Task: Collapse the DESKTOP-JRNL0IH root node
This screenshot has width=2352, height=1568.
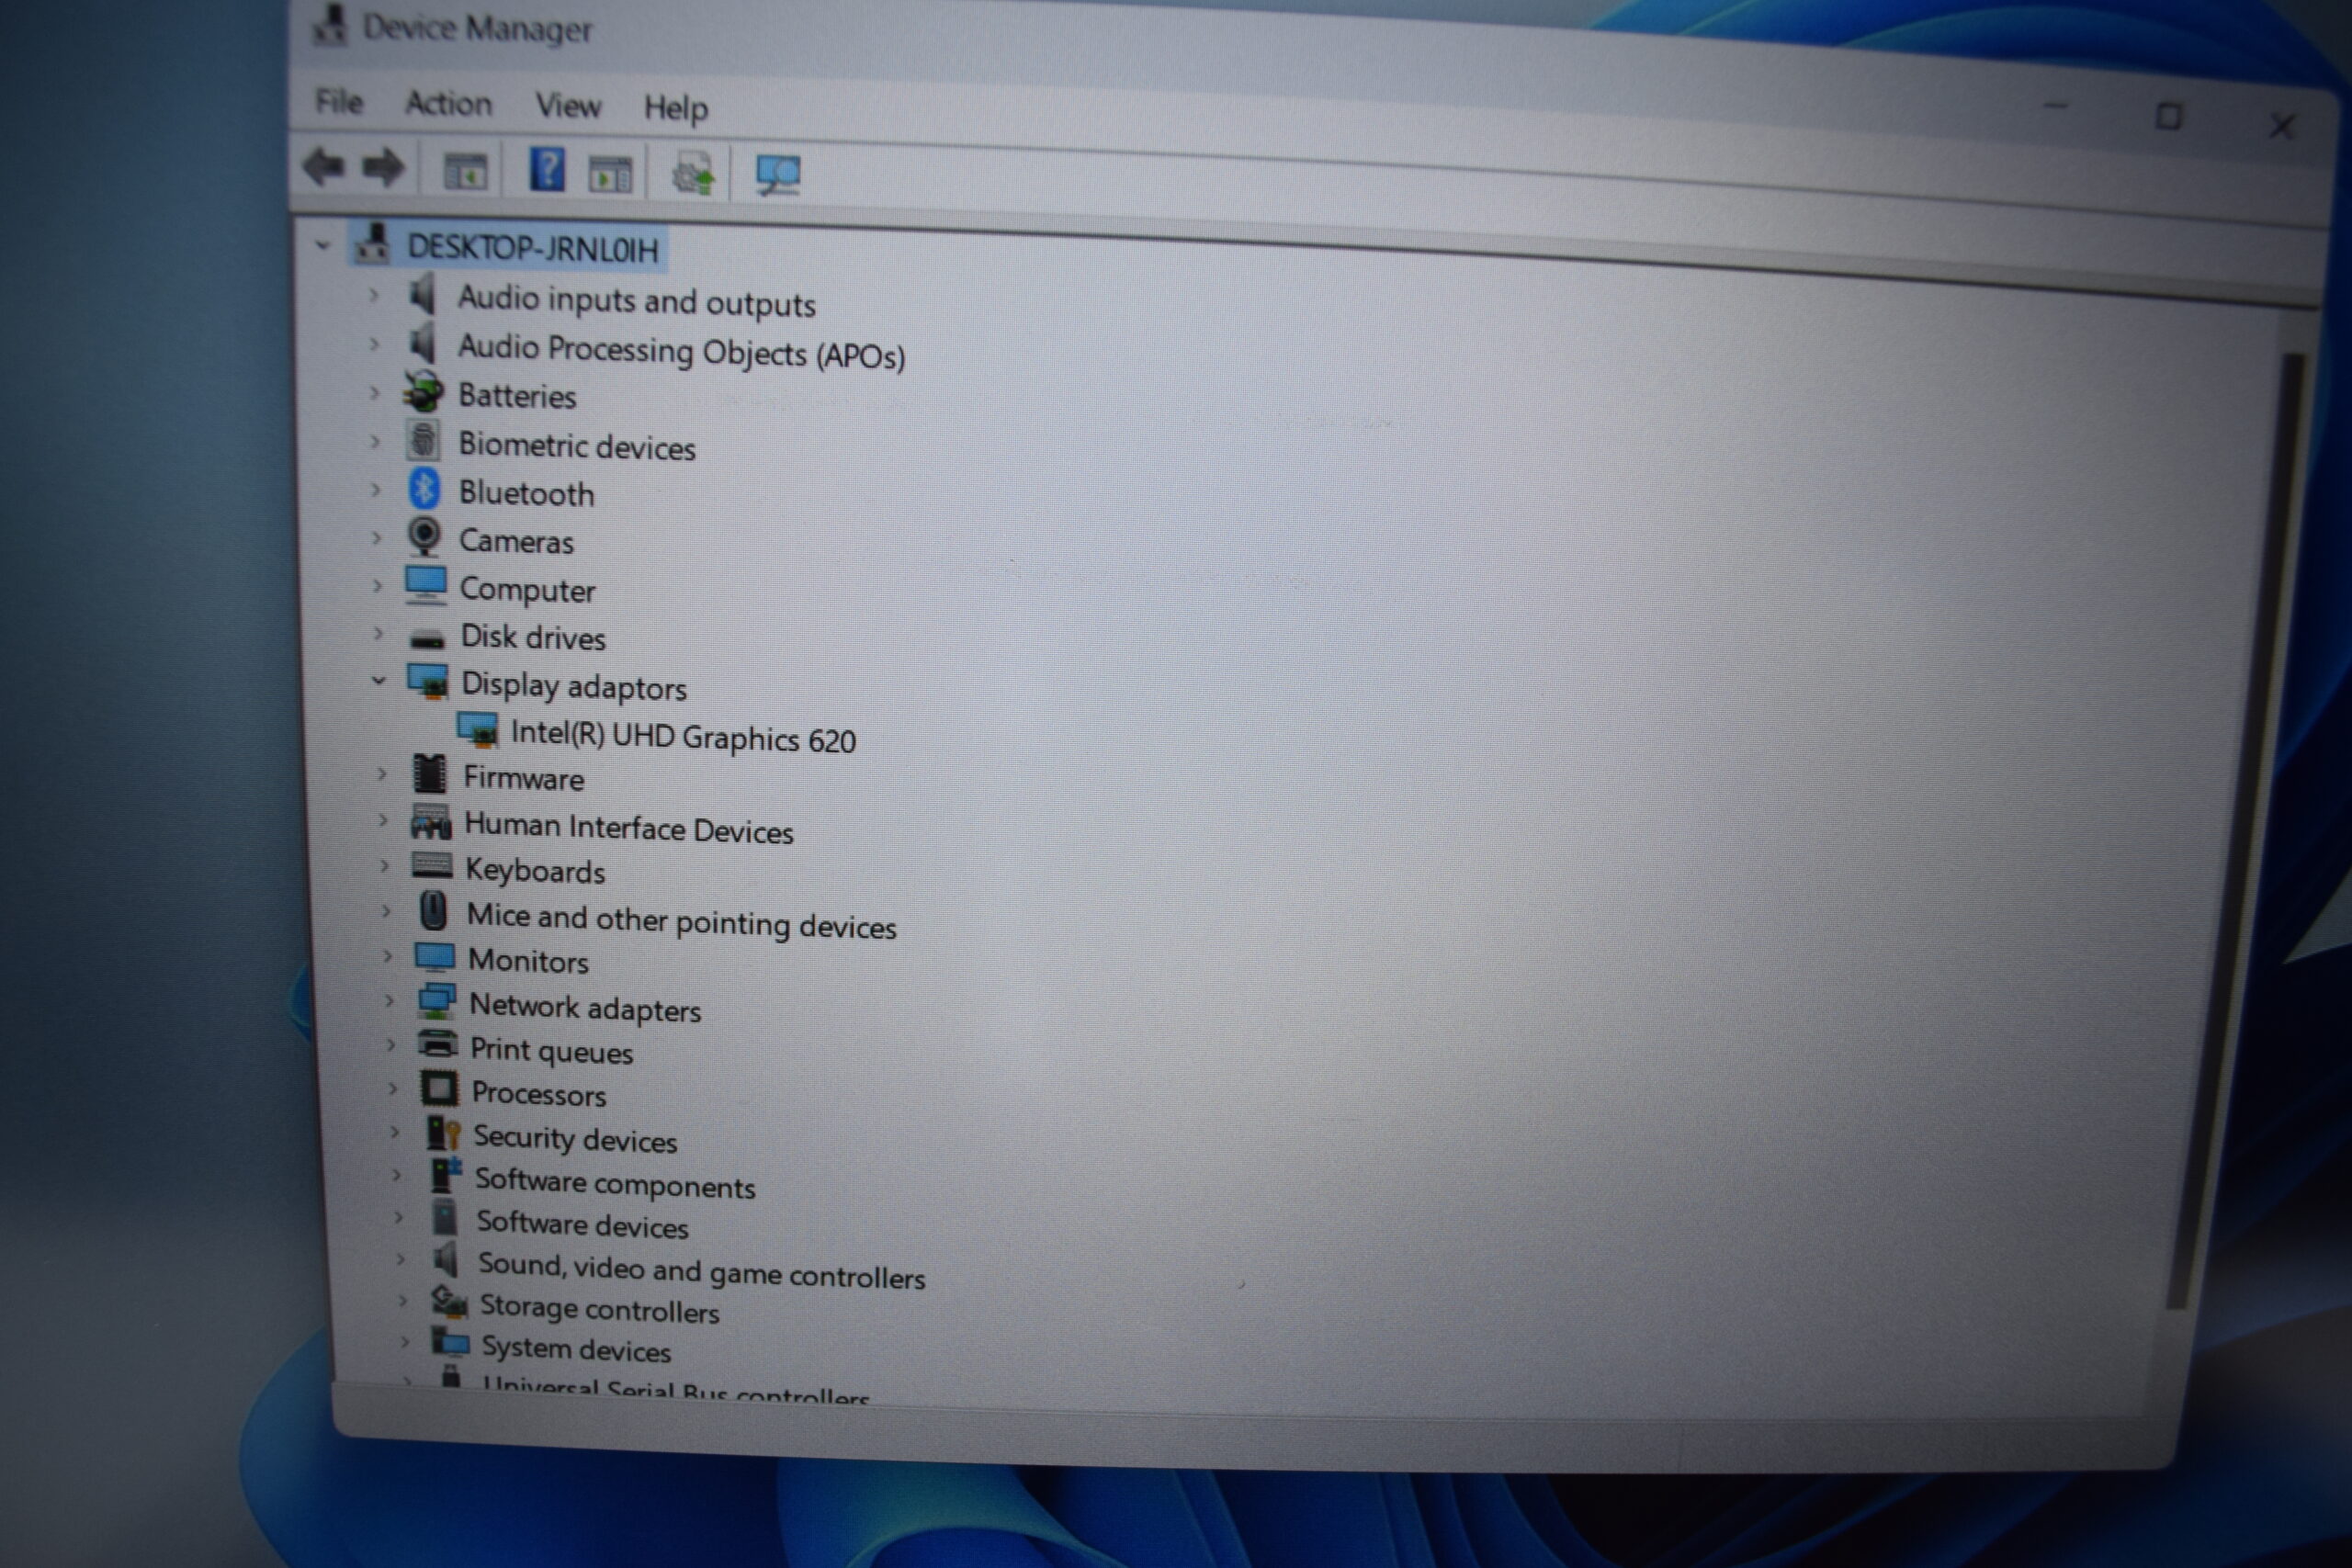Action: tap(322, 244)
